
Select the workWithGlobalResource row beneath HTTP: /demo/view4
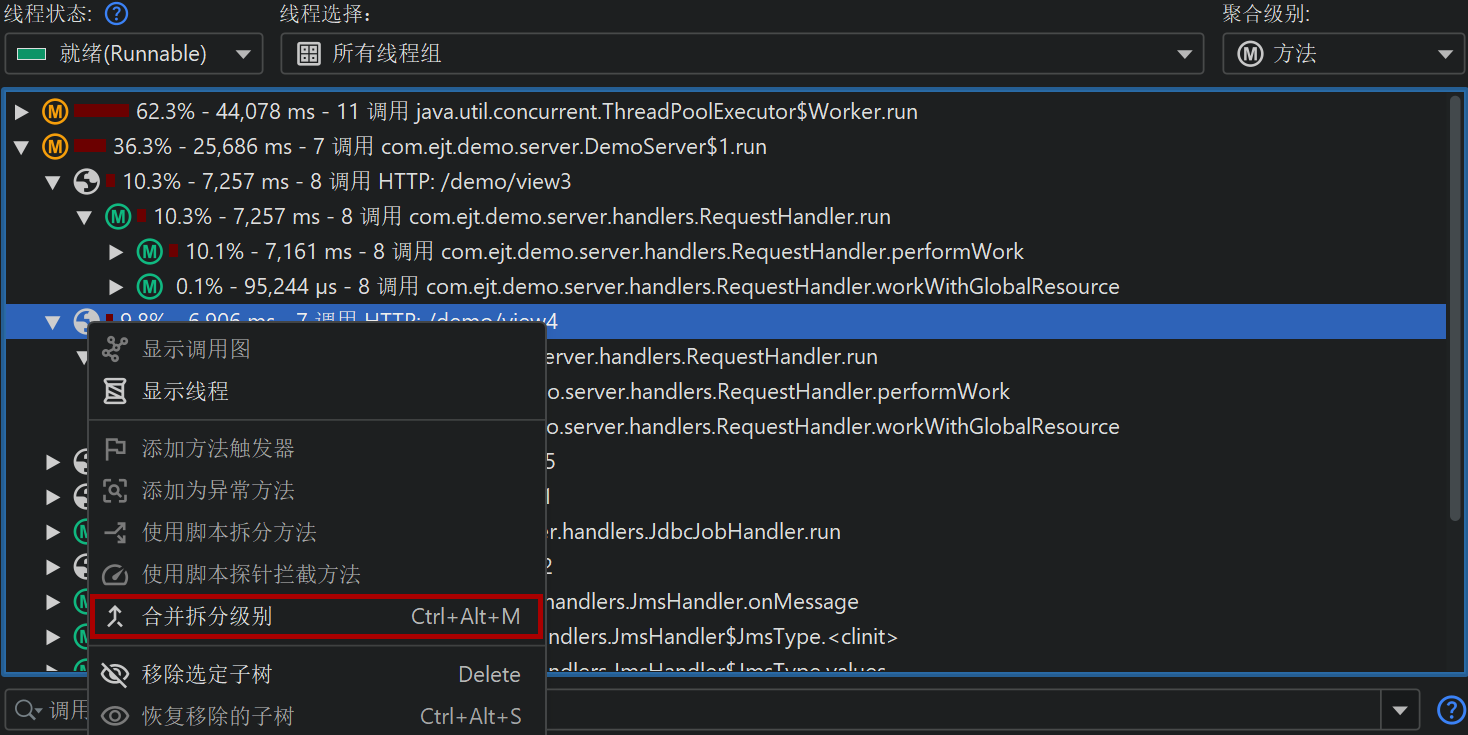click(725, 427)
